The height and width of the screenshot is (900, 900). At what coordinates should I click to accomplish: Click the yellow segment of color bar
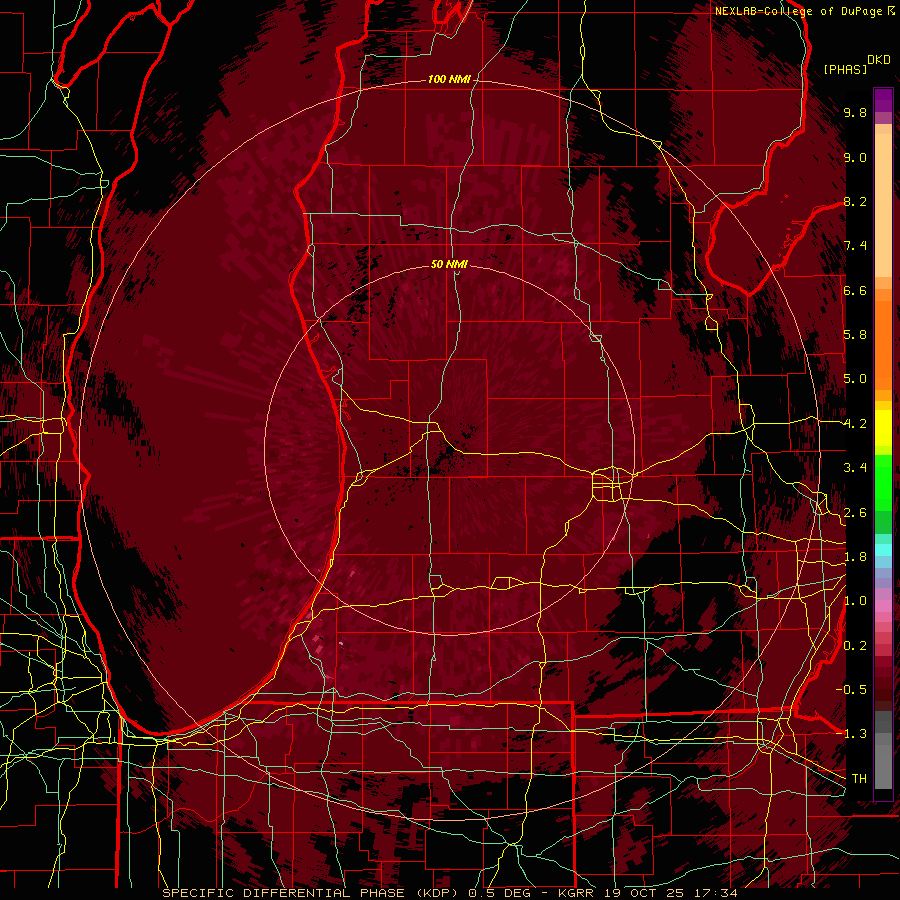883,428
